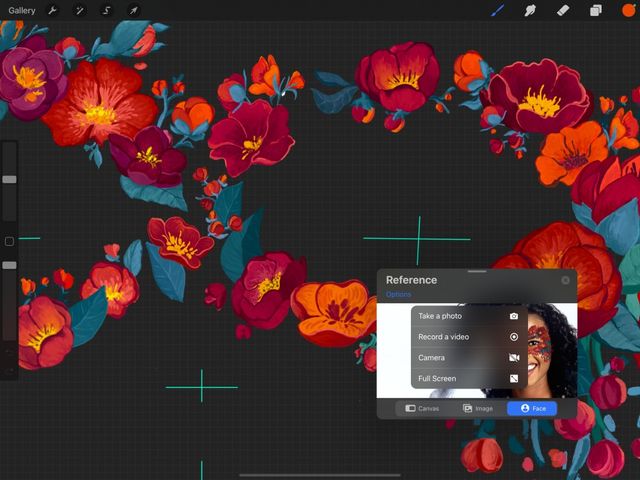Open the Actions wrench menu
The image size is (640, 480).
click(x=53, y=11)
